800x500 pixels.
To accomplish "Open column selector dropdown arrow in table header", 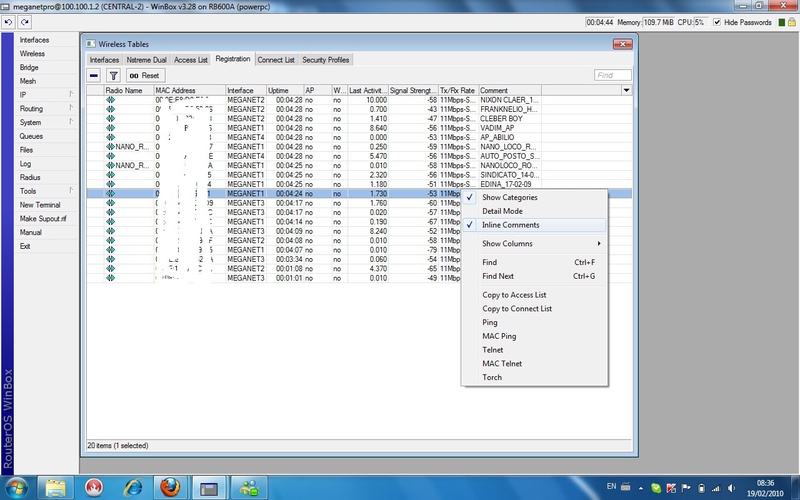I will click(x=626, y=90).
